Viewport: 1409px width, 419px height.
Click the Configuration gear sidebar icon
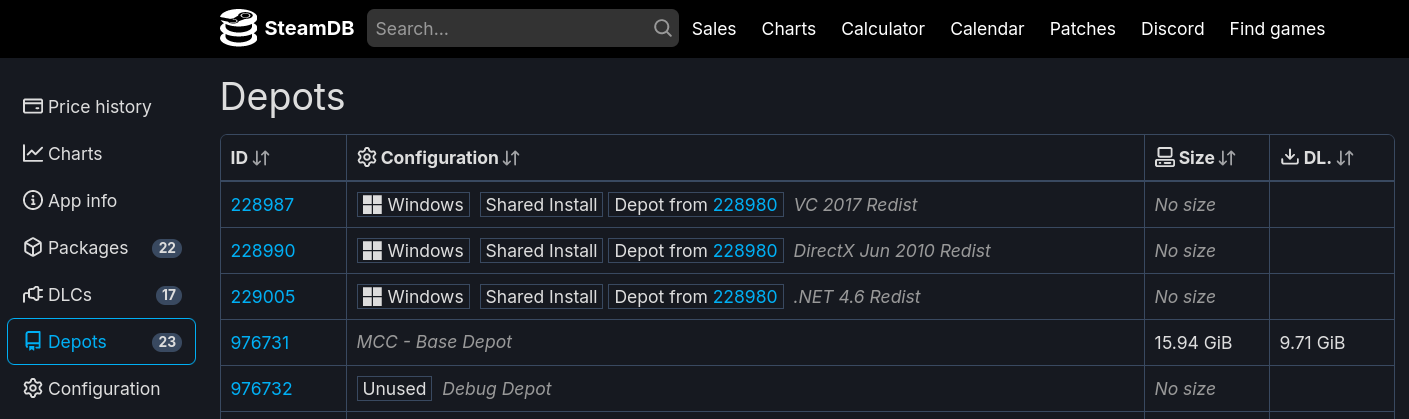32,388
